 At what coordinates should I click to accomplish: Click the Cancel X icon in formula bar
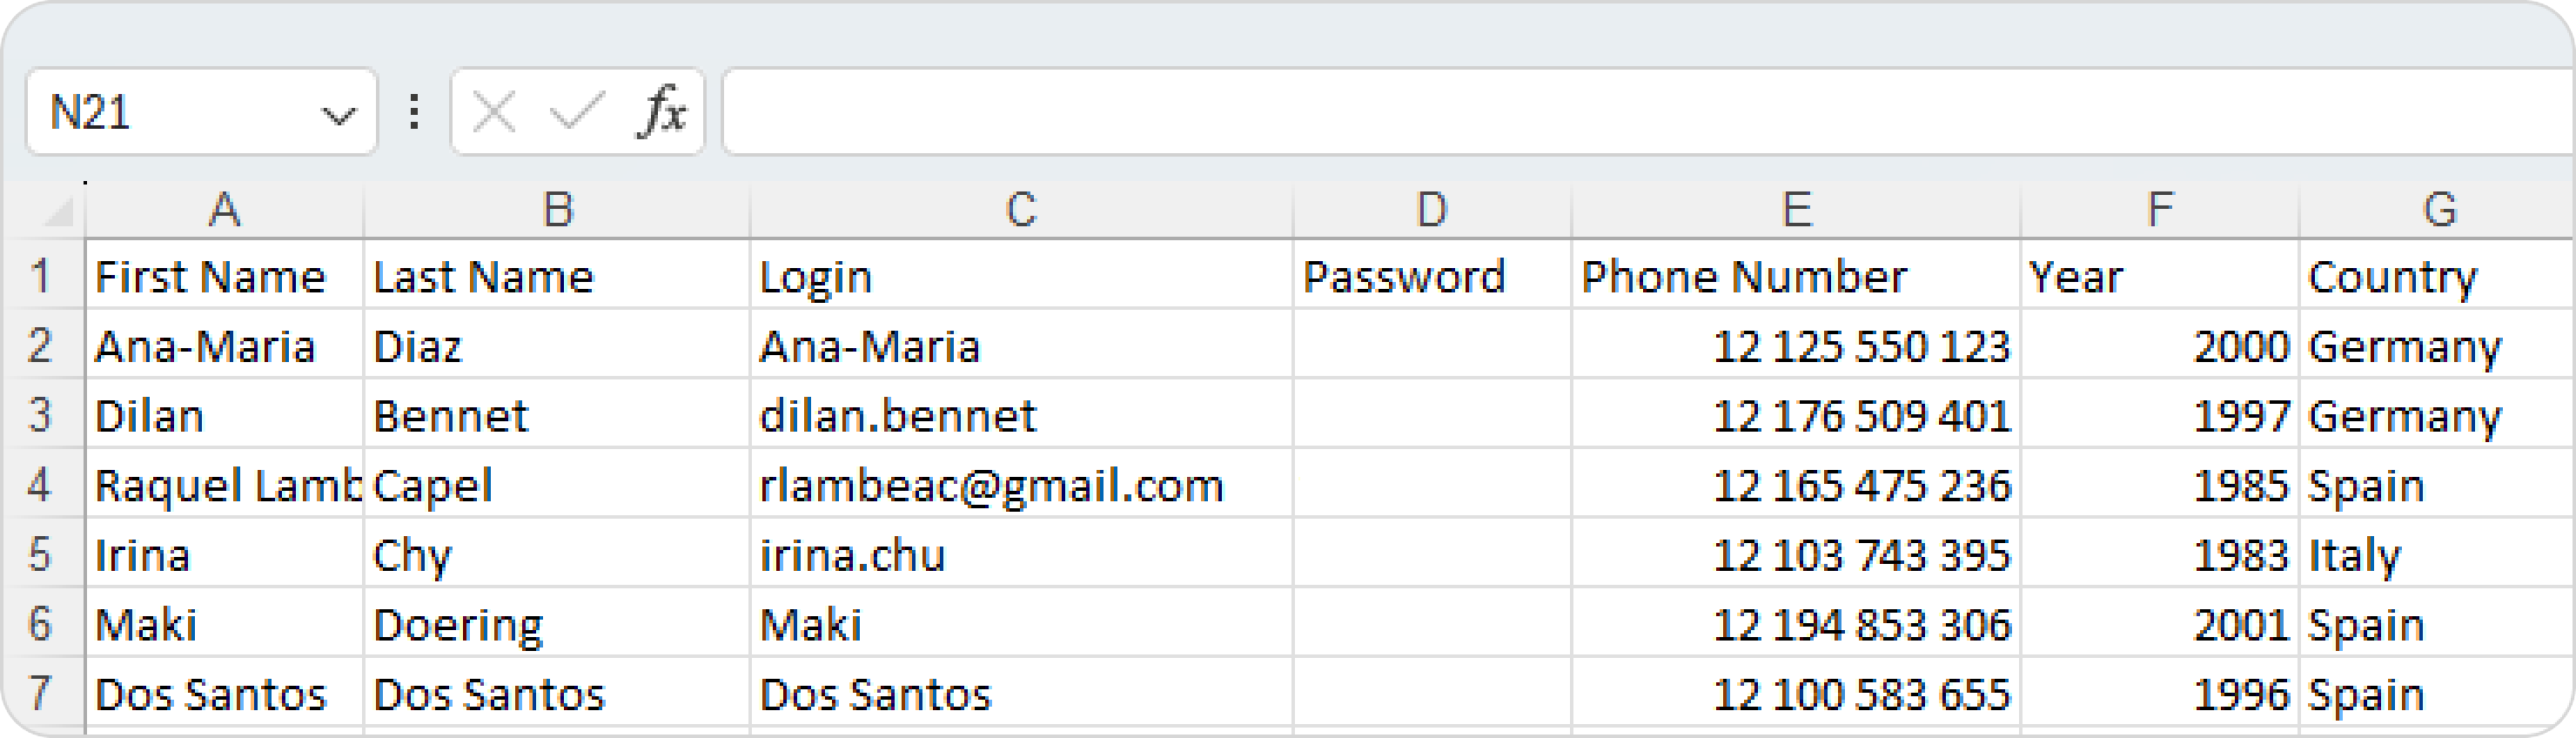[x=494, y=112]
